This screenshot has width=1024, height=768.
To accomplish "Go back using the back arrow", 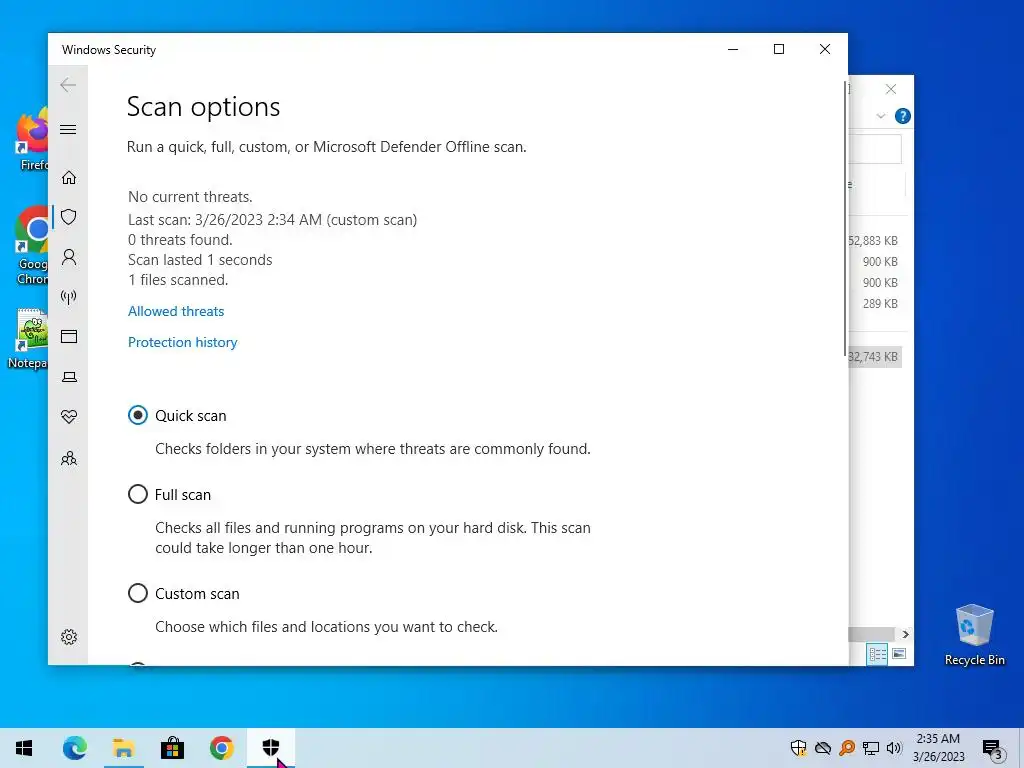I will pyautogui.click(x=68, y=85).
